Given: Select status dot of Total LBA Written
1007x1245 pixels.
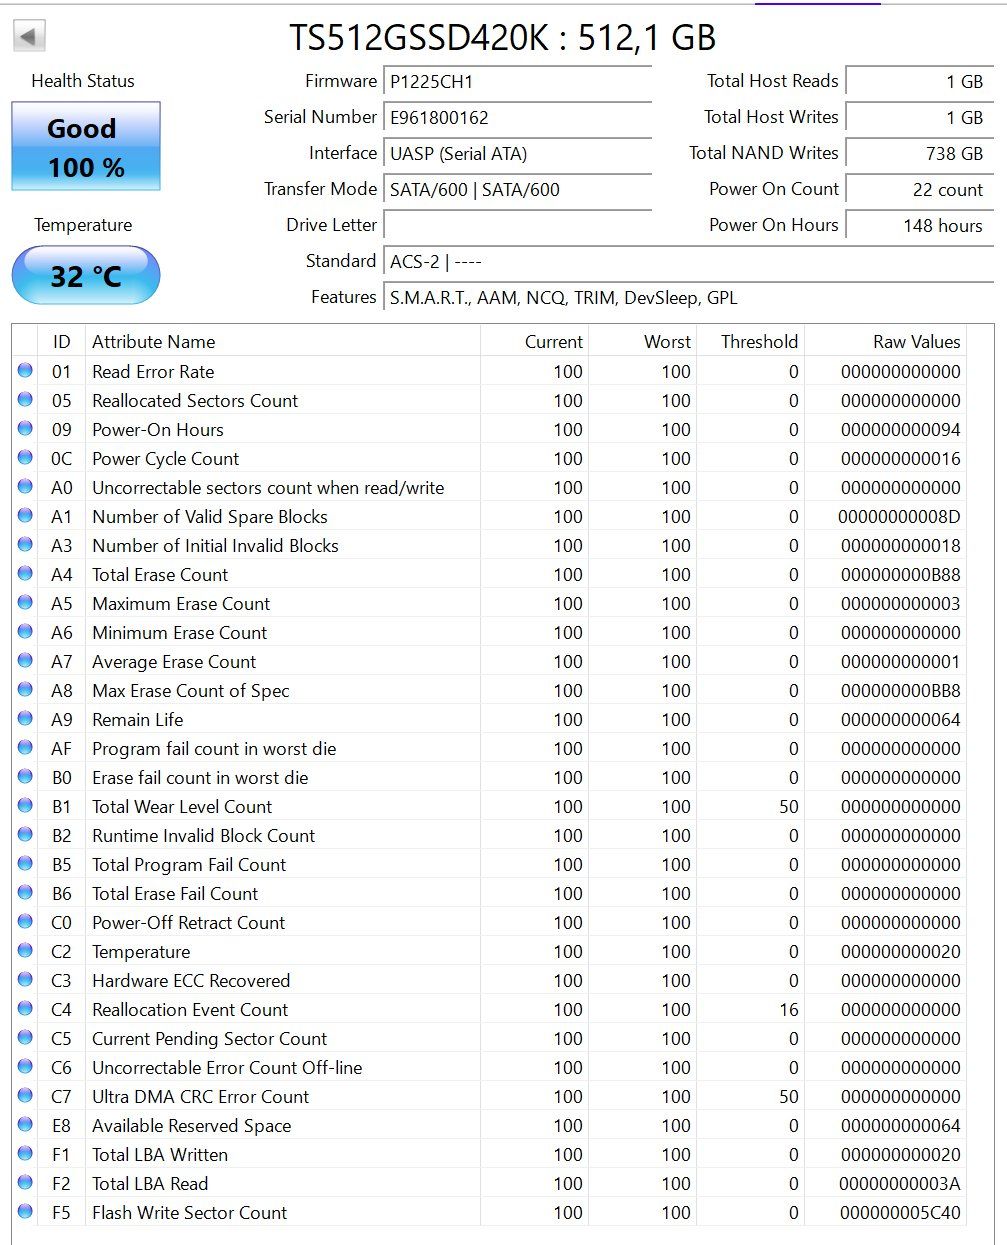Looking at the screenshot, I should (25, 1154).
